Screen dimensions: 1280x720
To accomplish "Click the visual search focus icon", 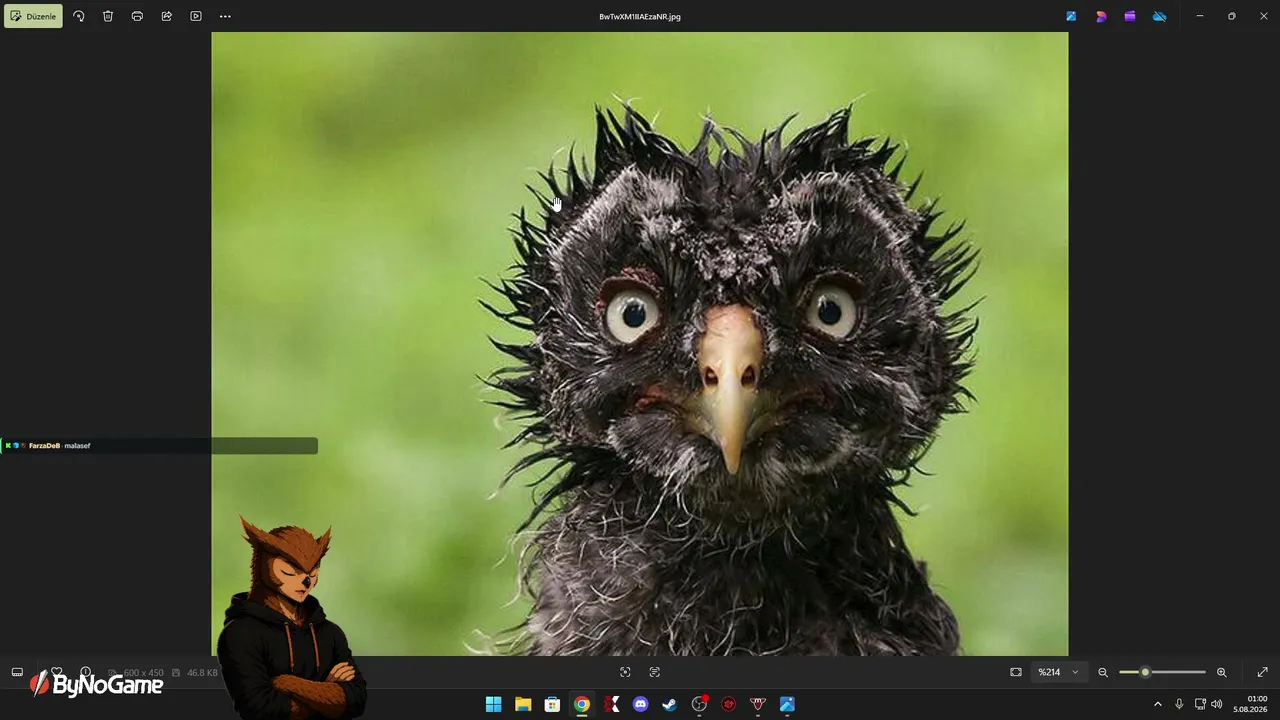I will pos(625,672).
